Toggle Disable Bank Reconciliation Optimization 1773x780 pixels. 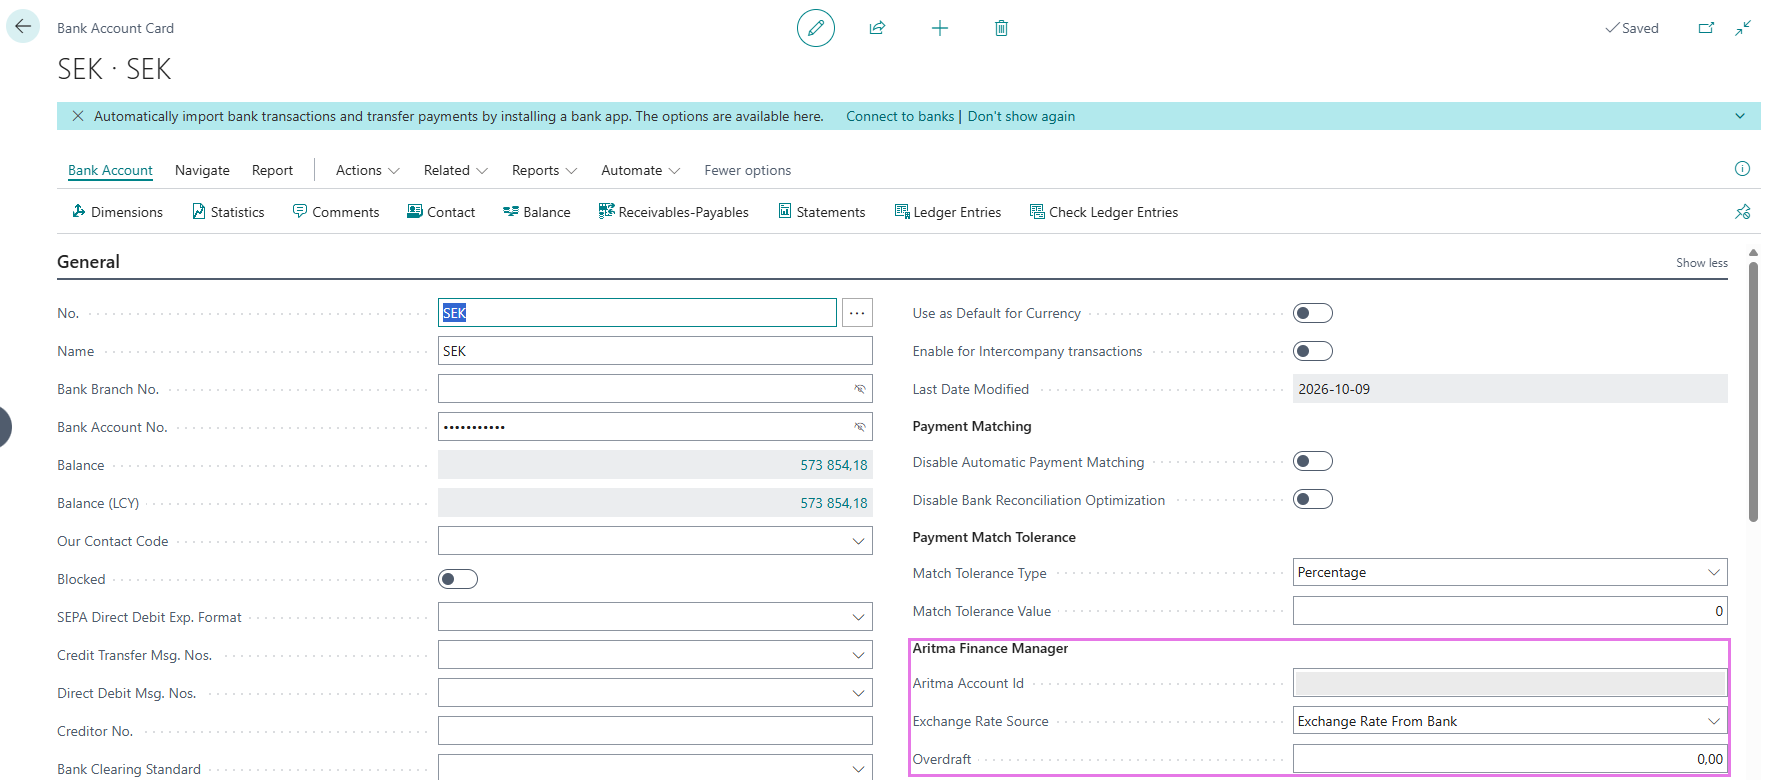tap(1313, 499)
